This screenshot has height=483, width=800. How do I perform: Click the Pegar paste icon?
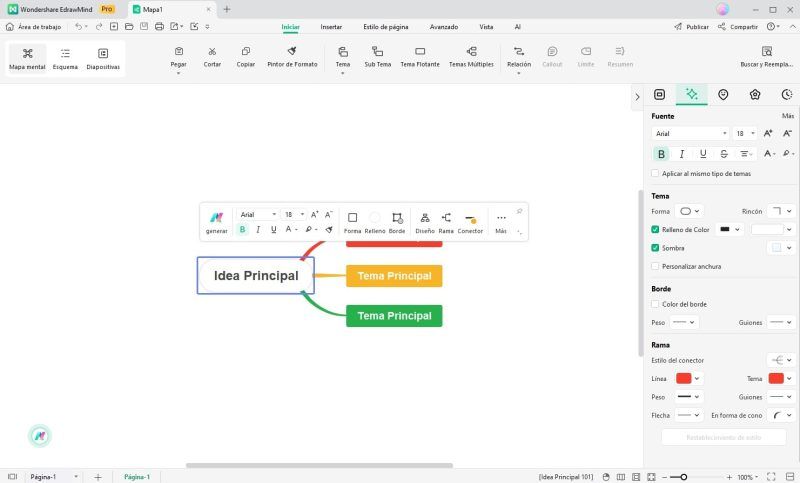179,52
